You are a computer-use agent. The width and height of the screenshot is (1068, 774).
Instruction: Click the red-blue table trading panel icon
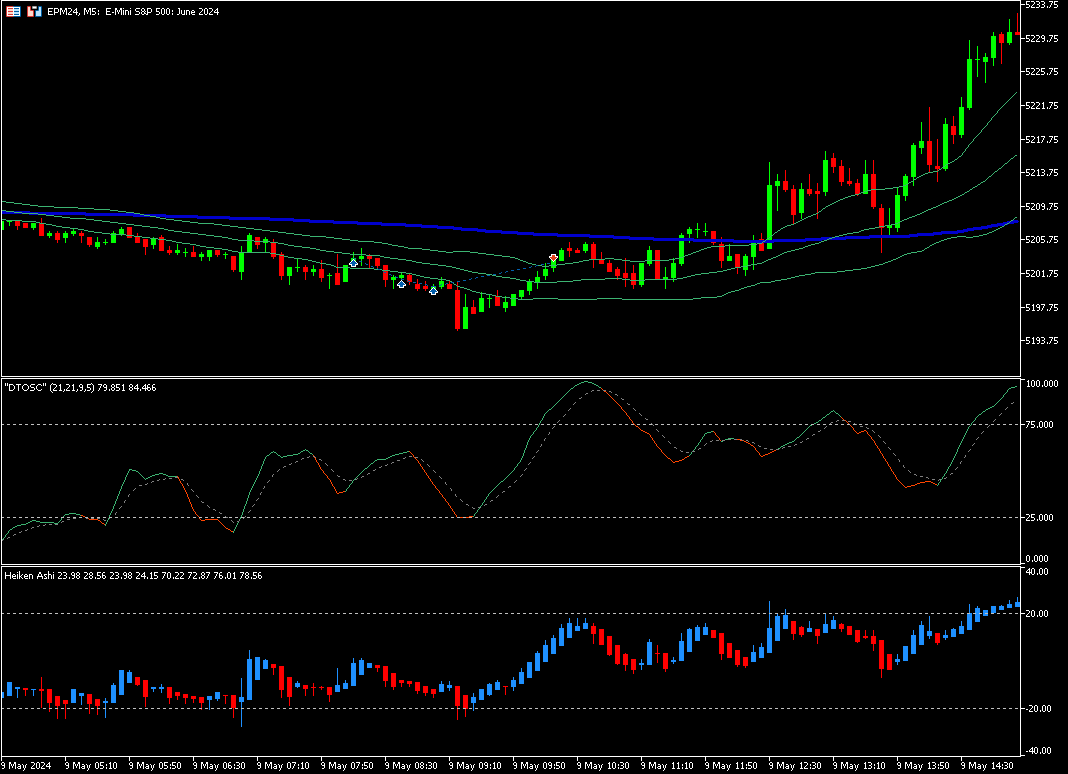pyautogui.click(x=13, y=12)
